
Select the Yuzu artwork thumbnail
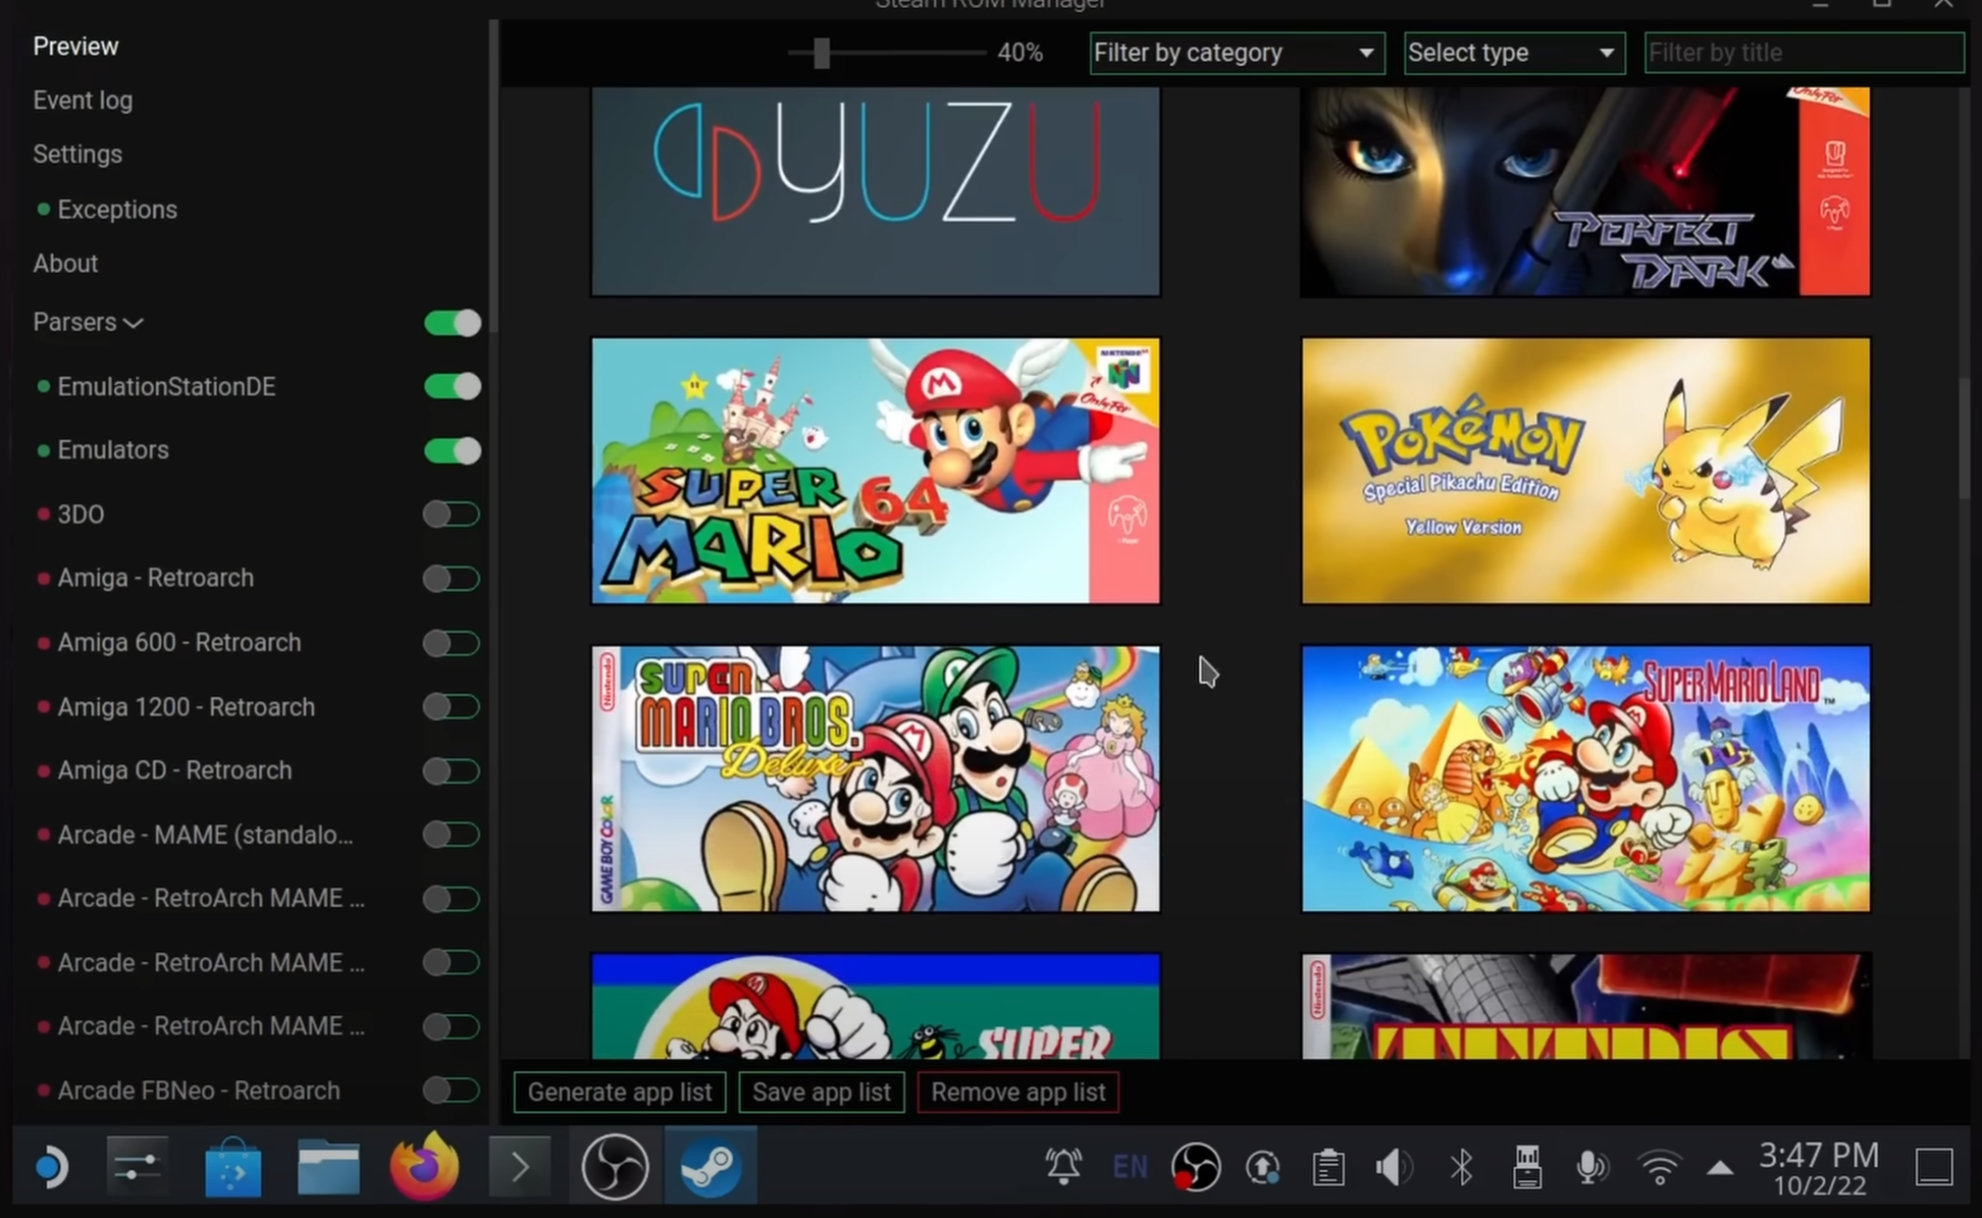[876, 190]
